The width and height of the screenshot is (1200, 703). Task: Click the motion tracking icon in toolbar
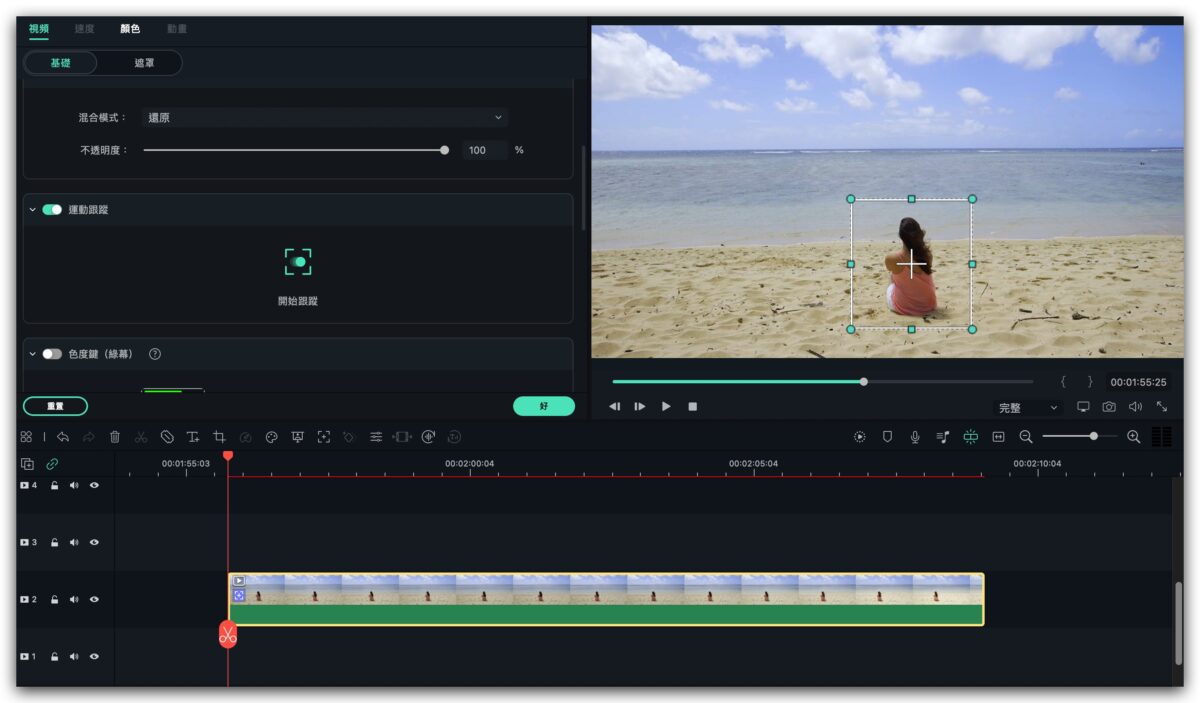[x=323, y=437]
